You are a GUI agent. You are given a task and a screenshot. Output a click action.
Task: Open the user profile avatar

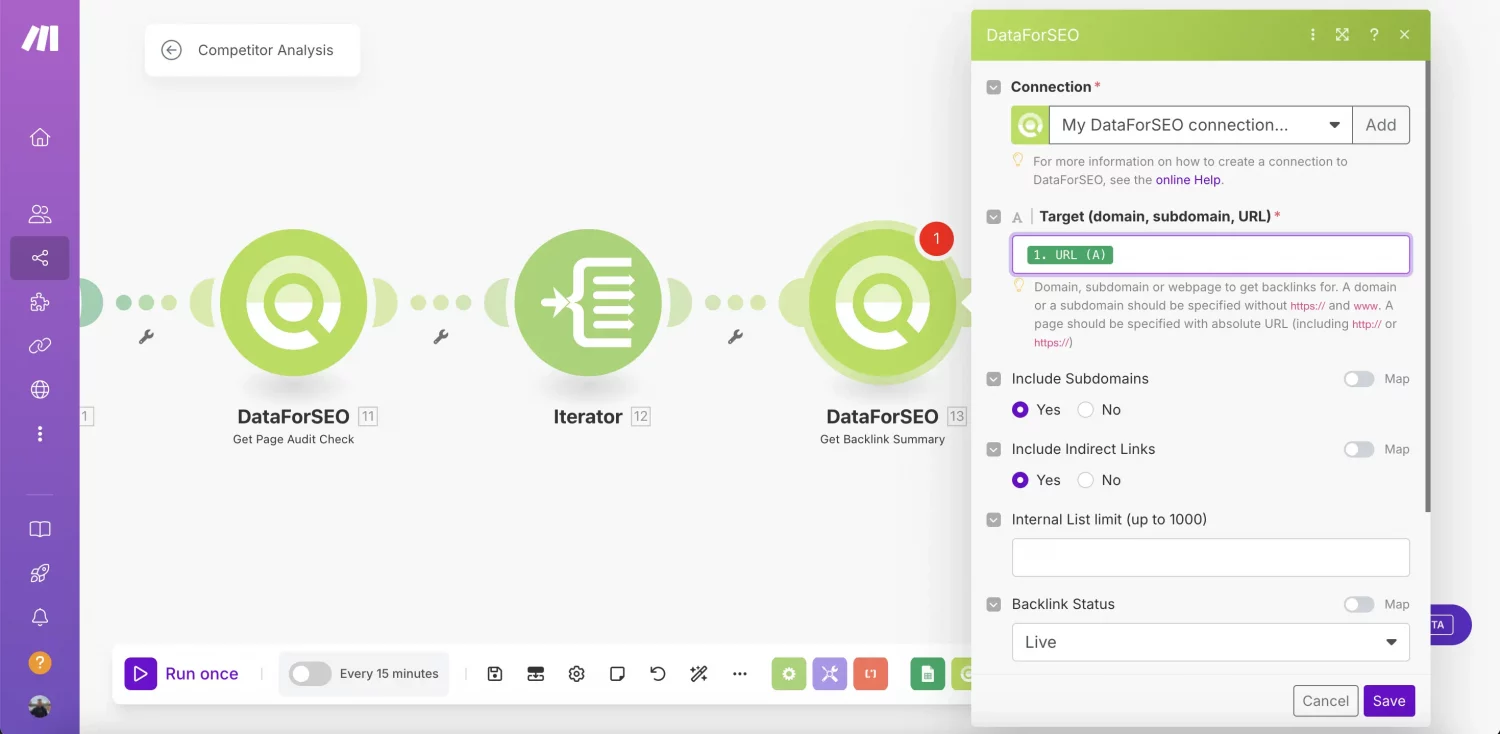[x=40, y=706]
